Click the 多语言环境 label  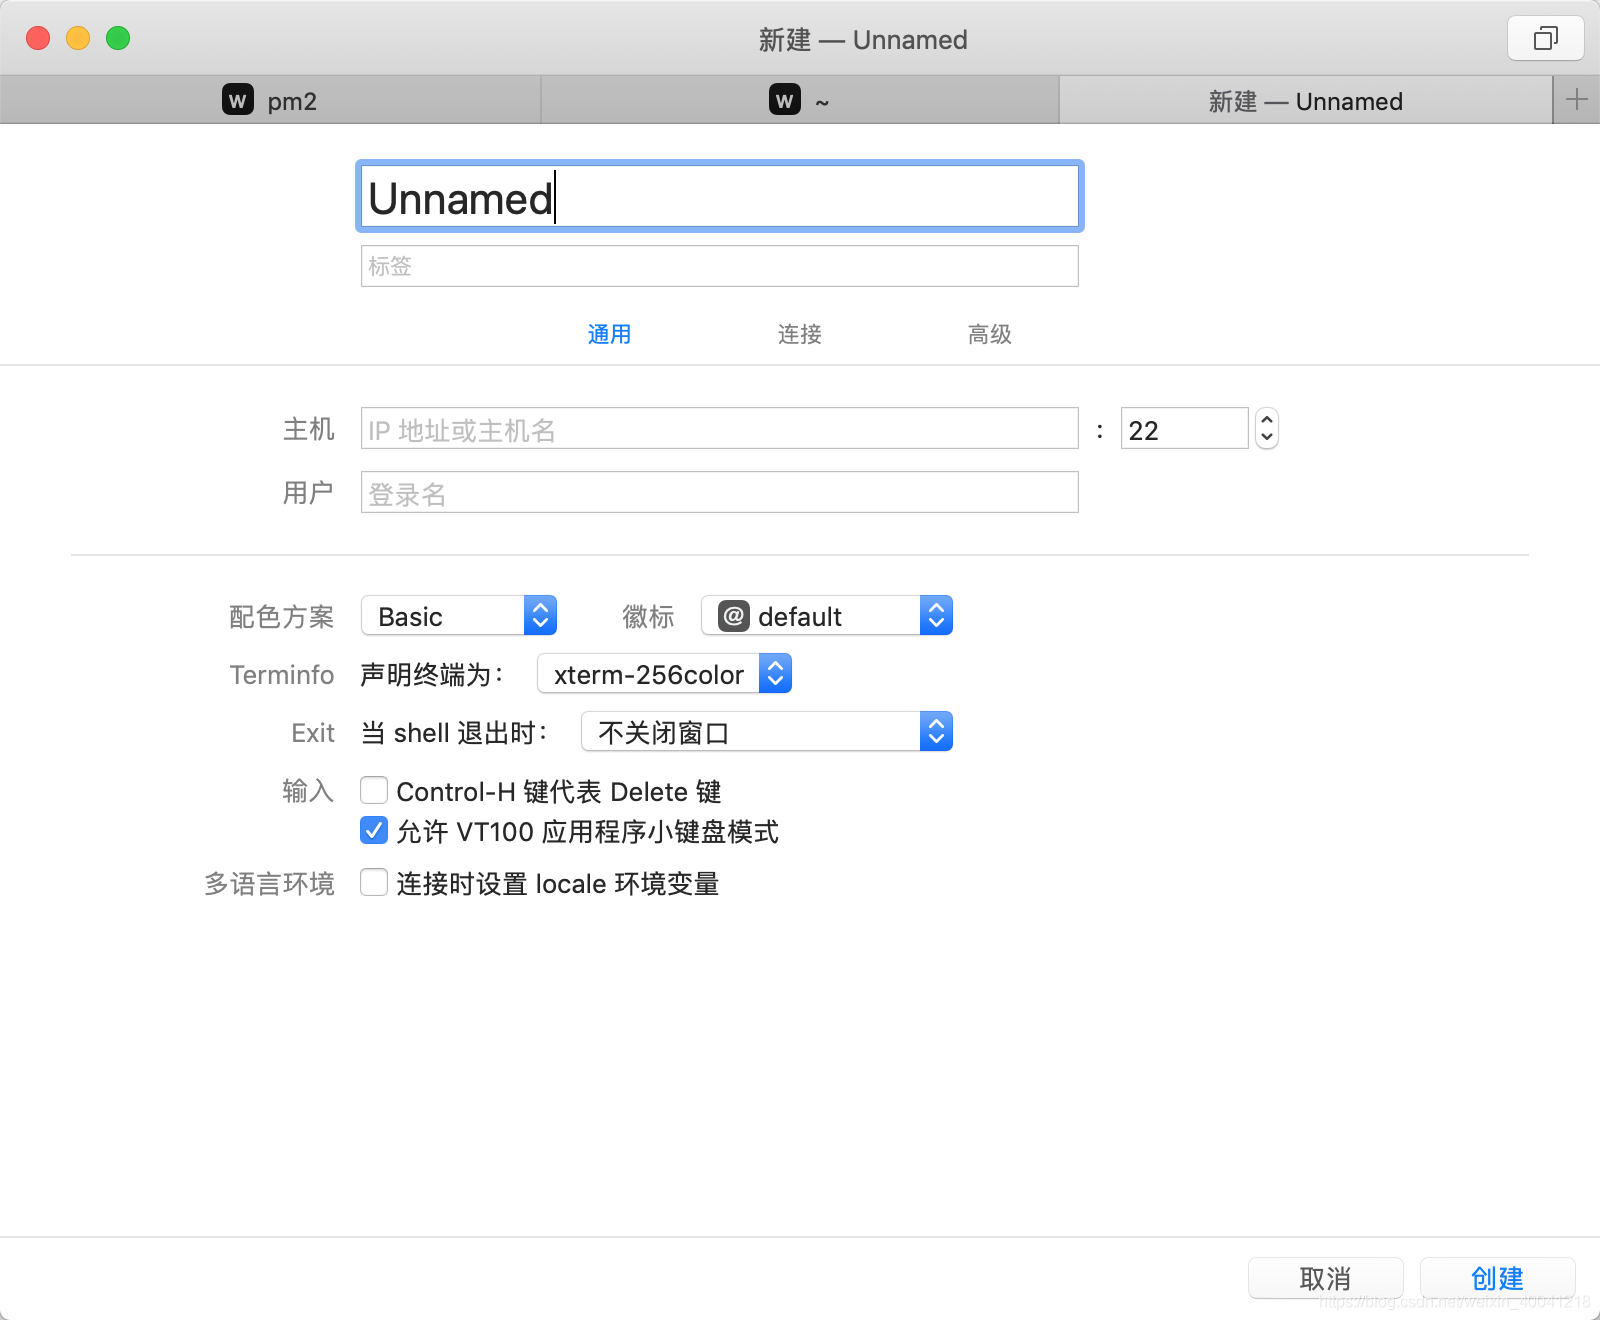point(269,884)
